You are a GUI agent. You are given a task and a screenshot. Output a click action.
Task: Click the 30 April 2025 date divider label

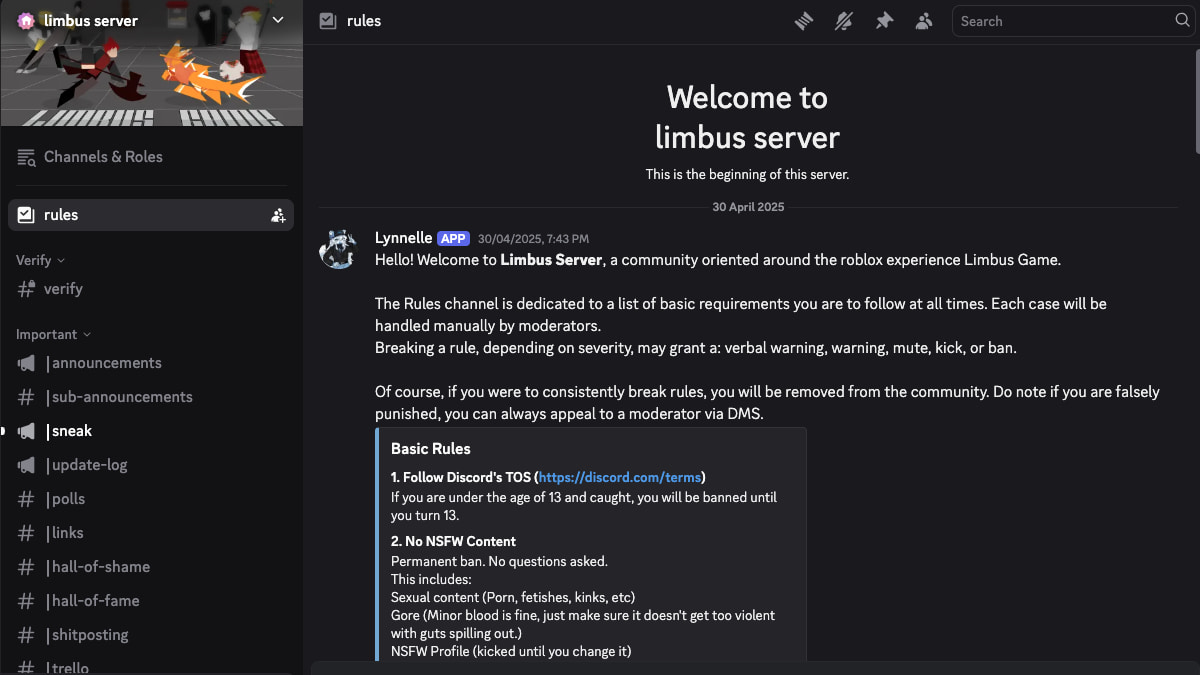(x=748, y=207)
